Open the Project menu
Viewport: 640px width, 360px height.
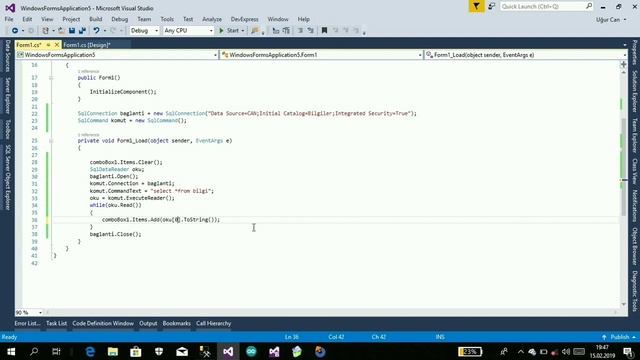(x=71, y=19)
